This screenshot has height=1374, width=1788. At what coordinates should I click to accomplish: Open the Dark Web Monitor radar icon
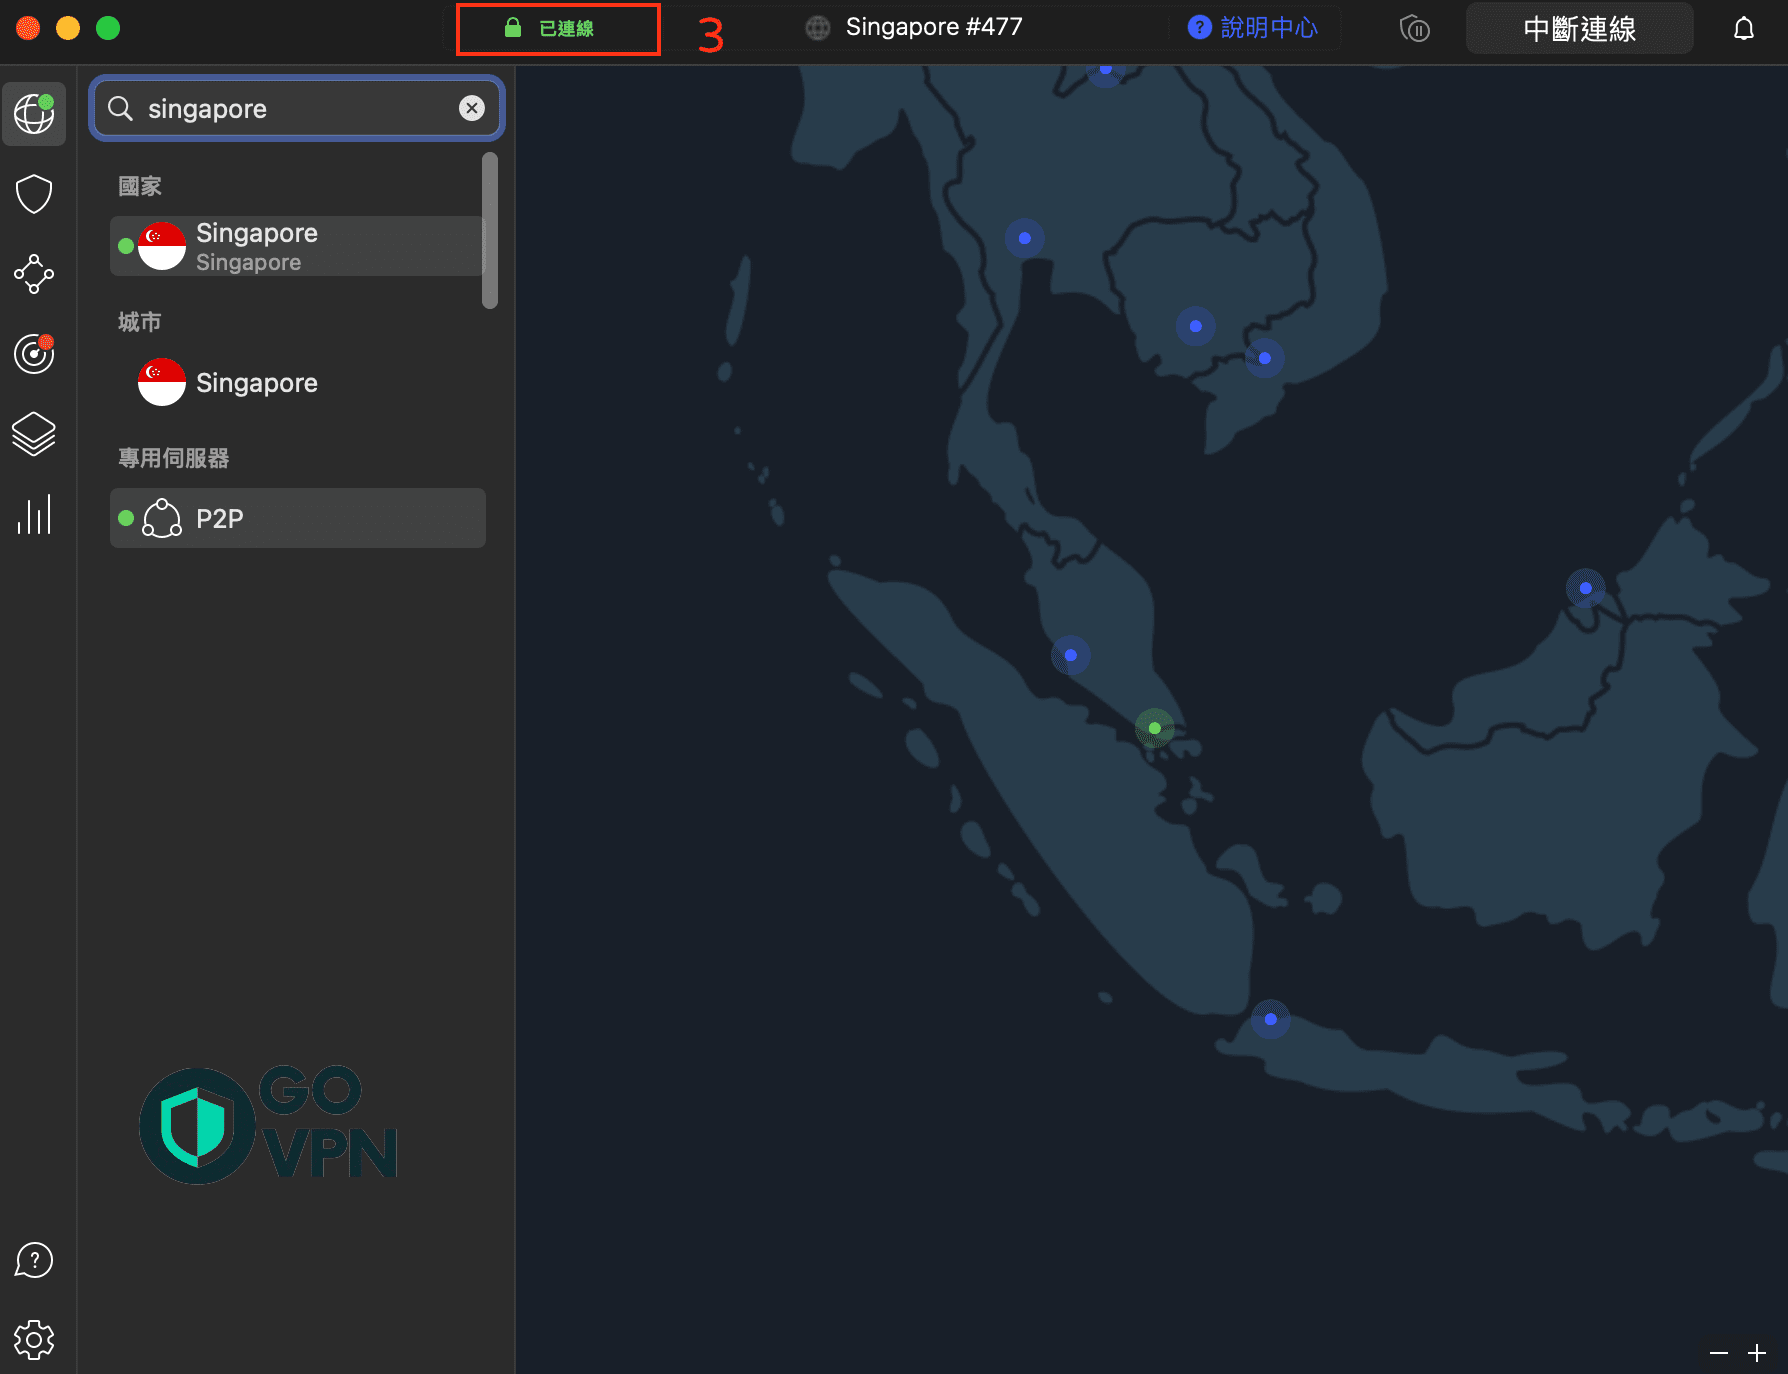point(34,354)
